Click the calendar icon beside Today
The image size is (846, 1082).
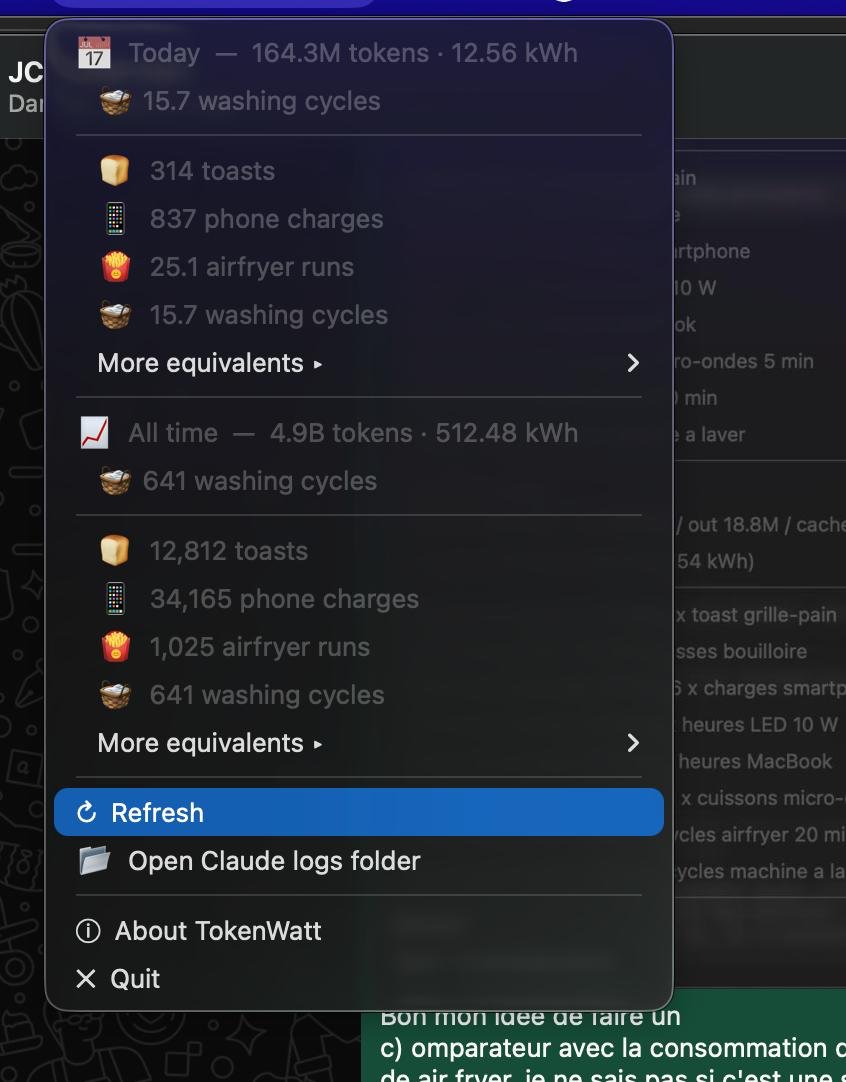click(x=94, y=53)
